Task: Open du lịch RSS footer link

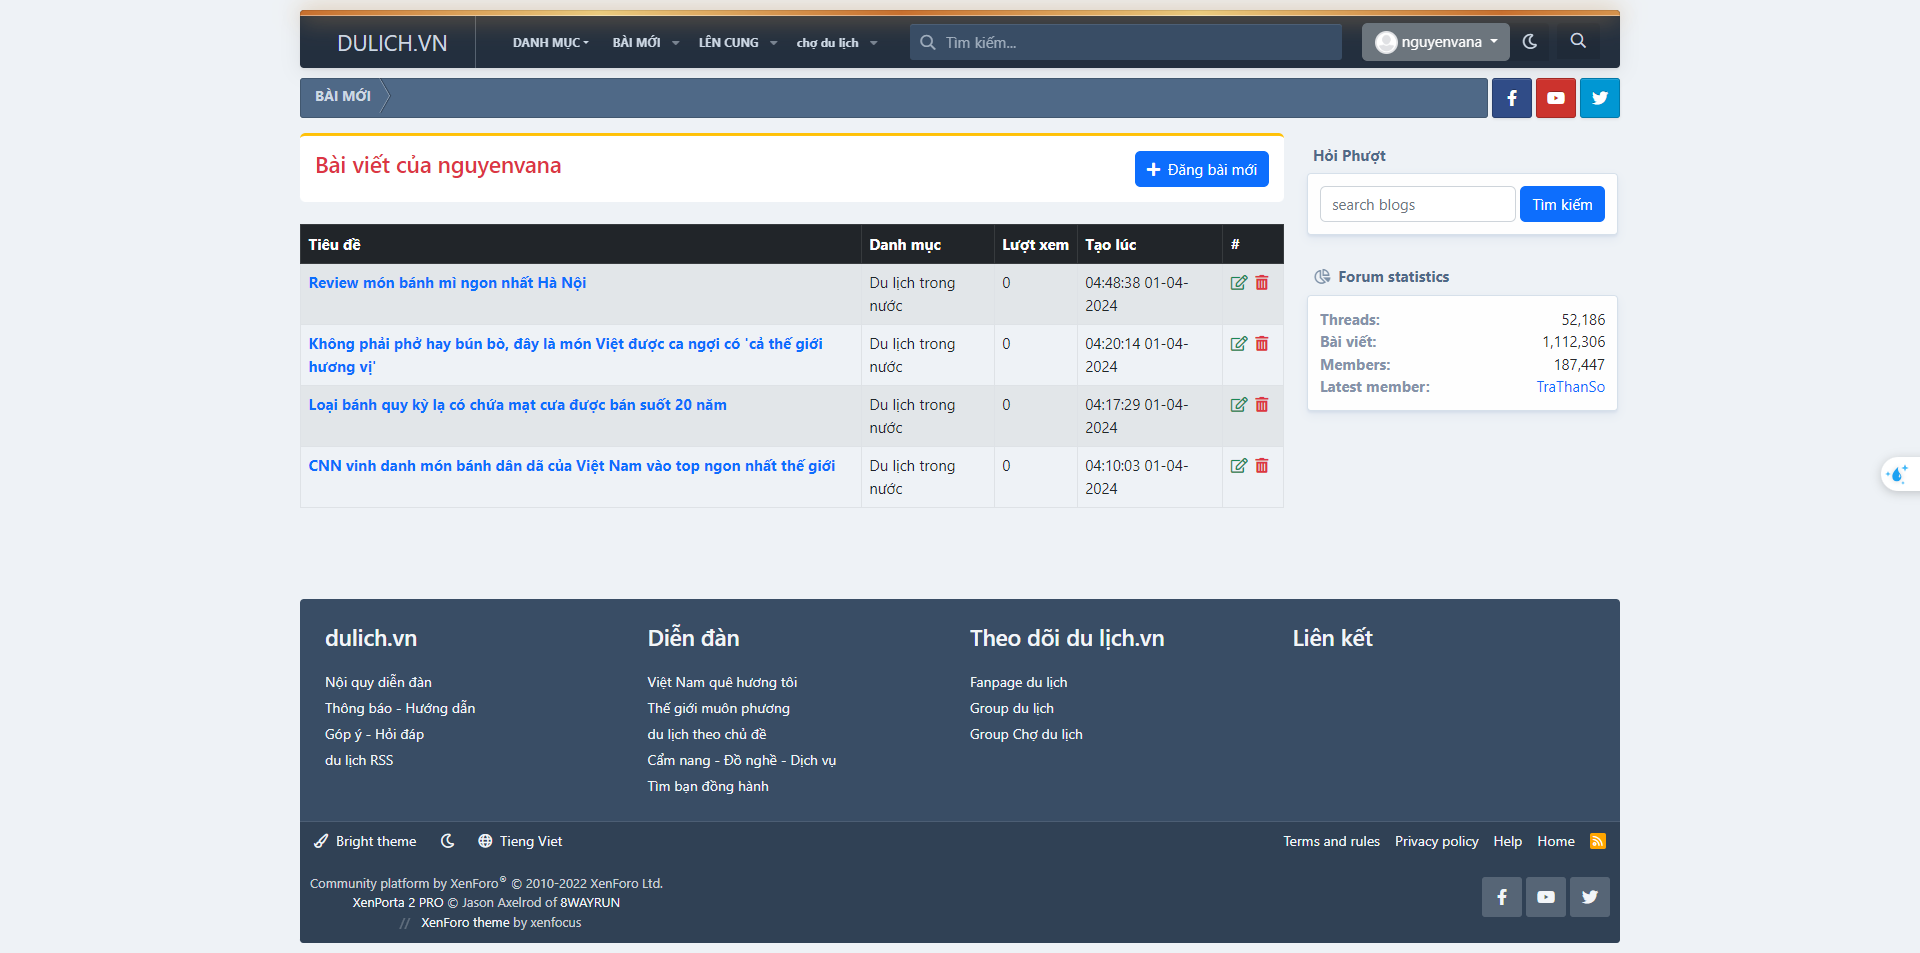Action: pyautogui.click(x=359, y=760)
